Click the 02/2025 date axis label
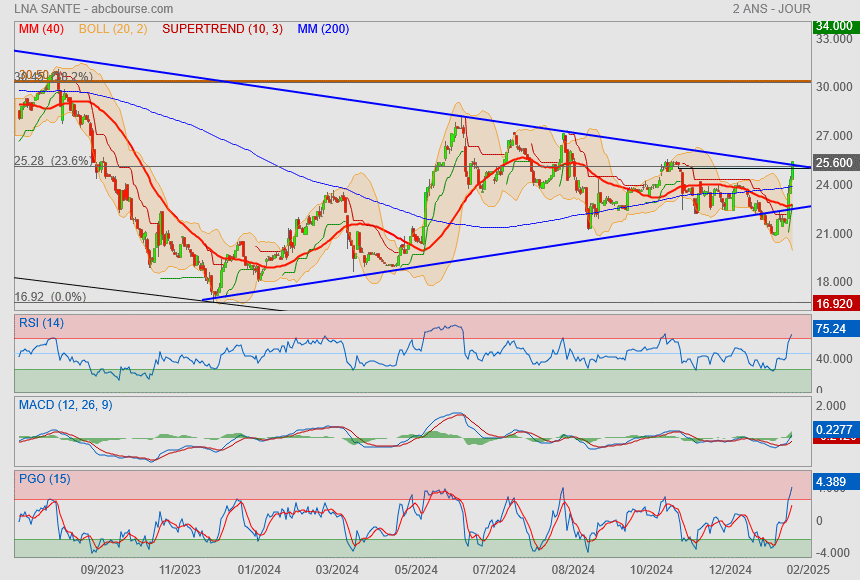Image resolution: width=860 pixels, height=580 pixels. pyautogui.click(x=808, y=570)
